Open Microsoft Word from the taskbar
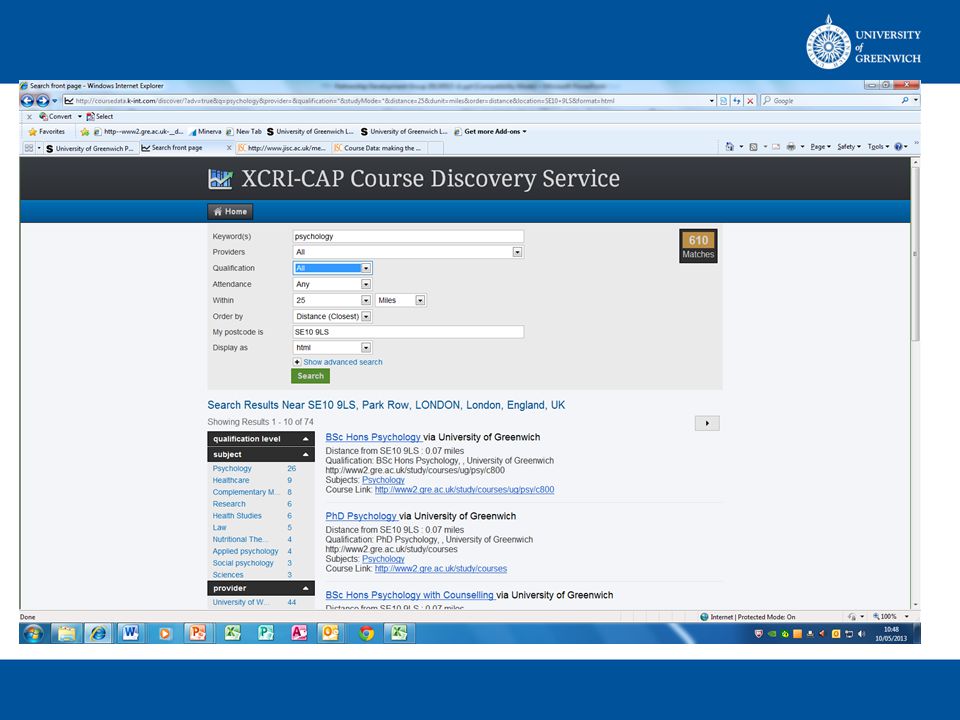Viewport: 960px width, 720px height. [x=130, y=633]
